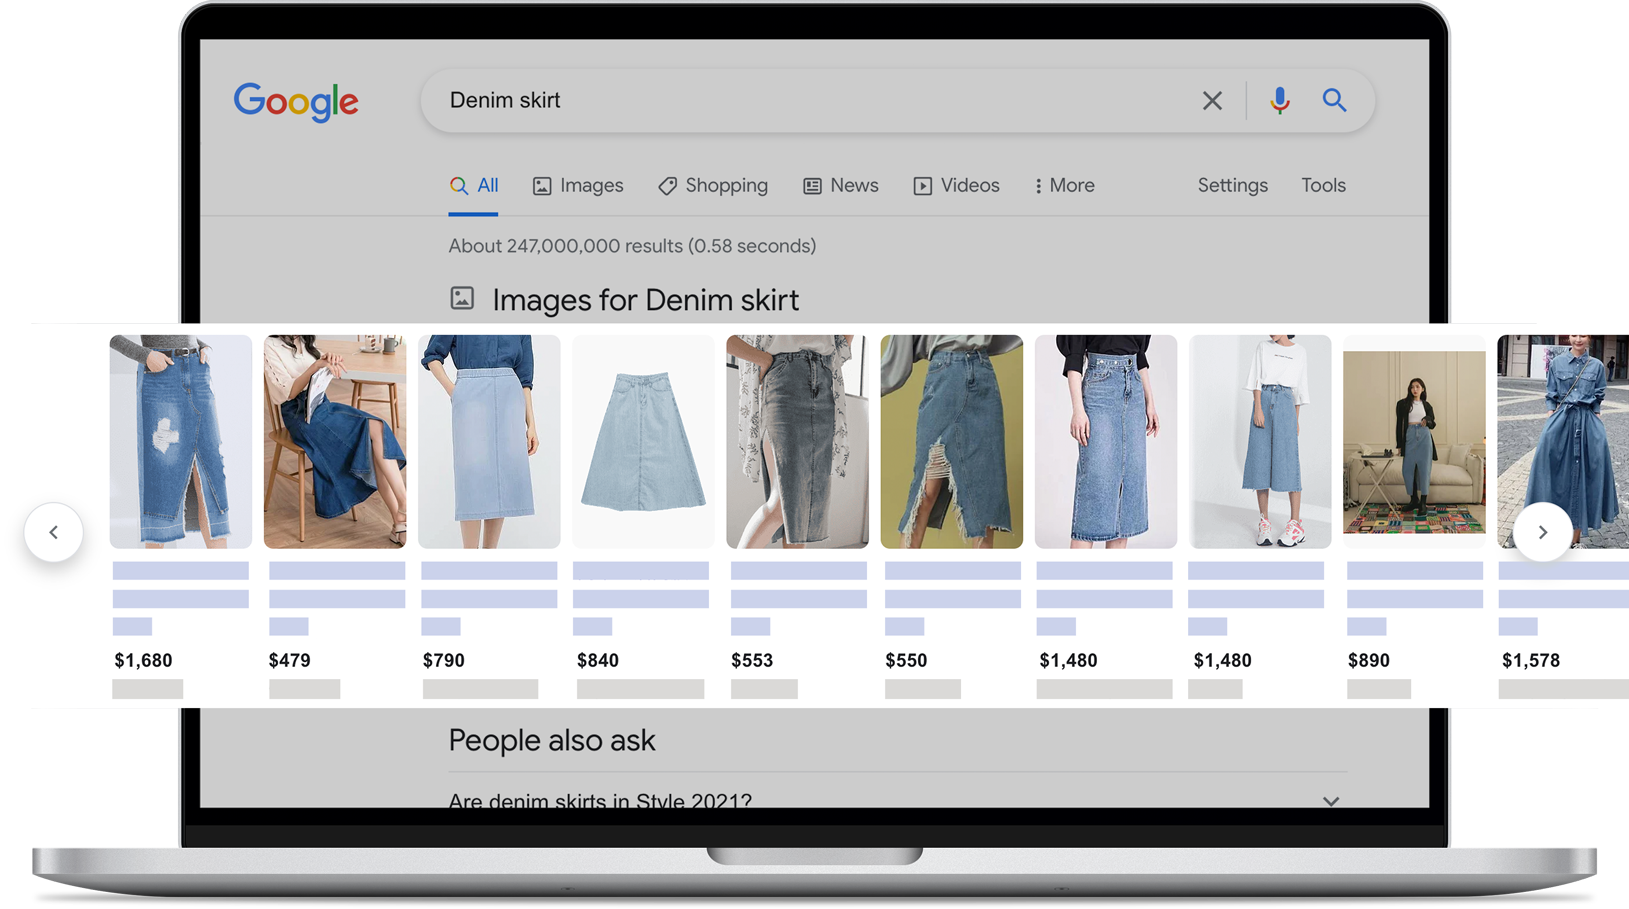
Task: Click the Images for Denim skirt heading
Action: [x=645, y=300]
